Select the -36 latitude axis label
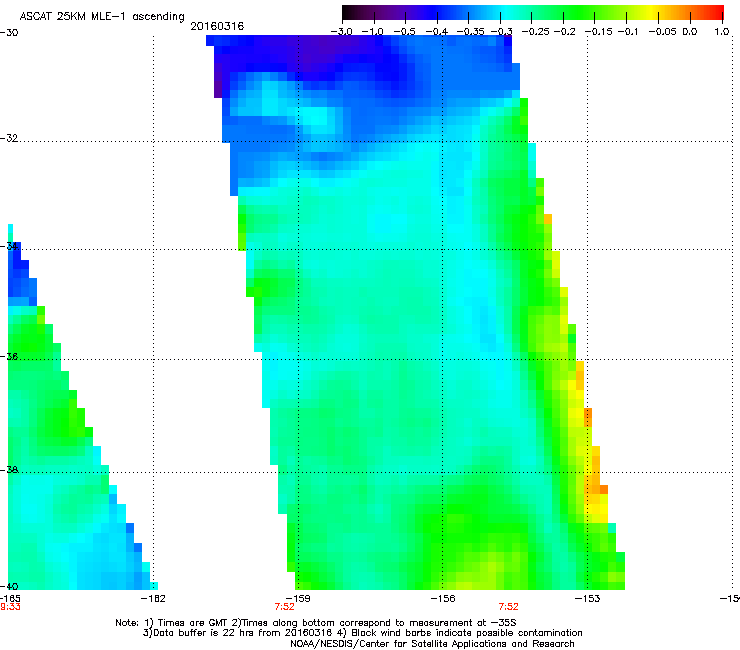 click(9, 356)
